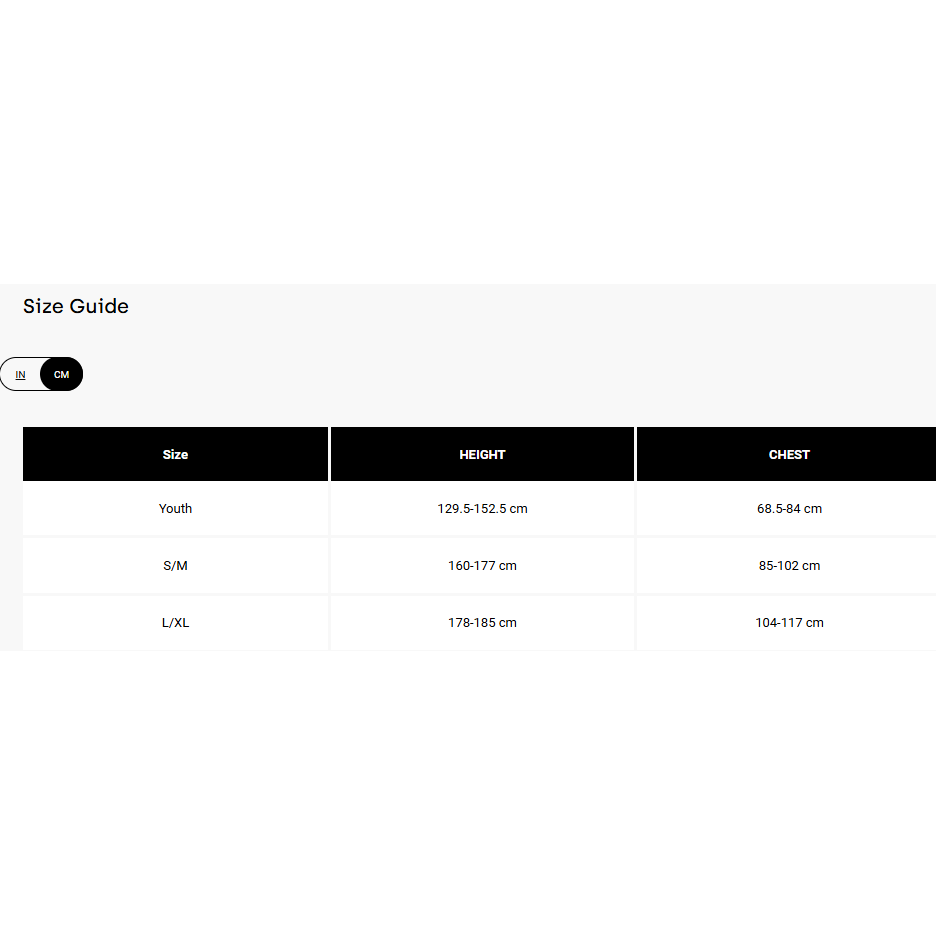Click the 178-185 cm height cell

(x=482, y=622)
